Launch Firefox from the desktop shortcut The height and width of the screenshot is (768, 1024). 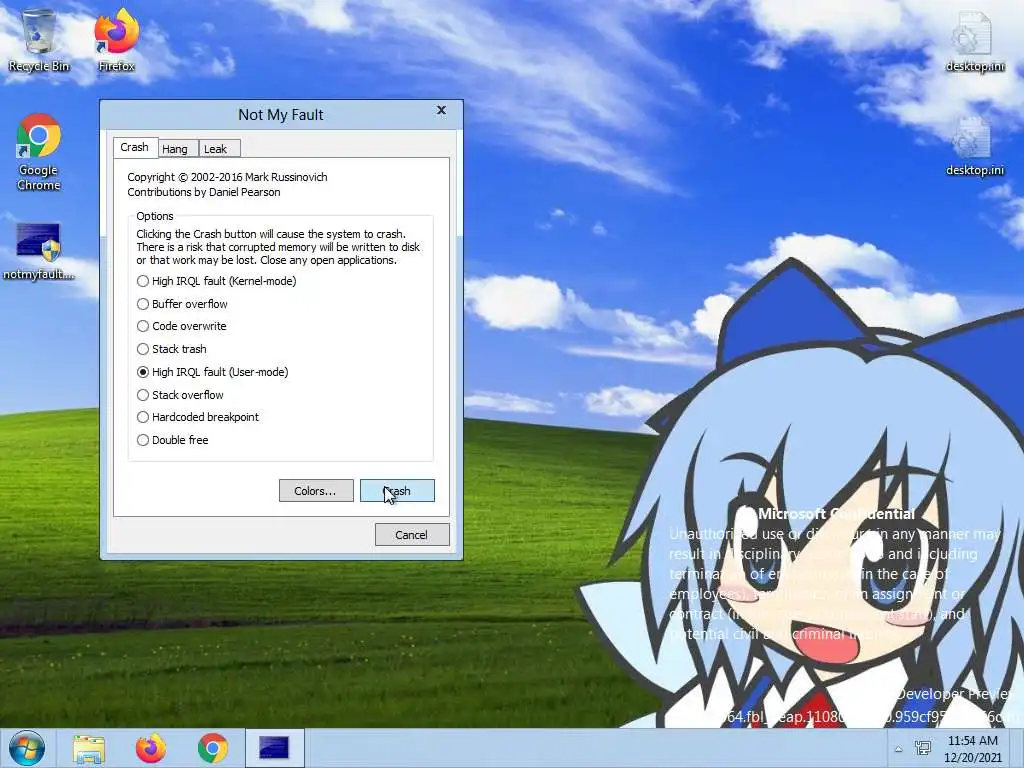[116, 39]
